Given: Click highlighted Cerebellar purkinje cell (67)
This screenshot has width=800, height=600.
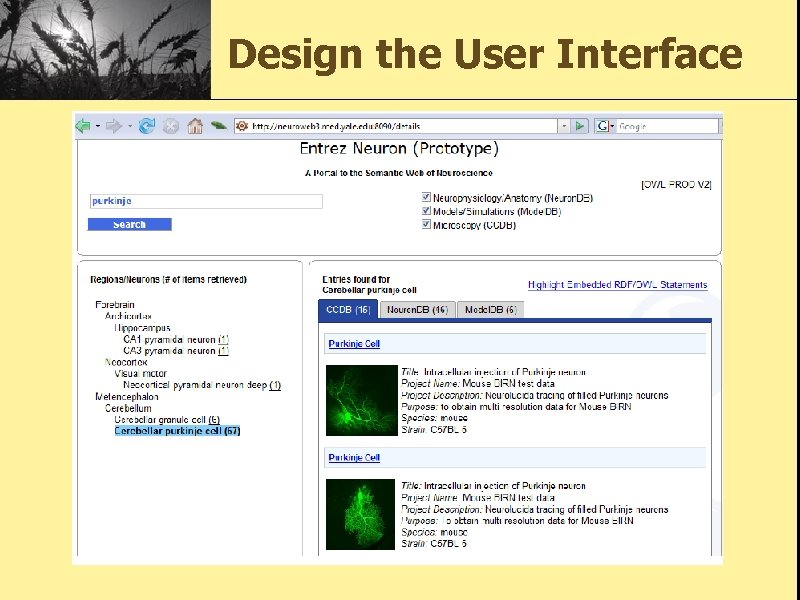Looking at the screenshot, I should [x=177, y=431].
